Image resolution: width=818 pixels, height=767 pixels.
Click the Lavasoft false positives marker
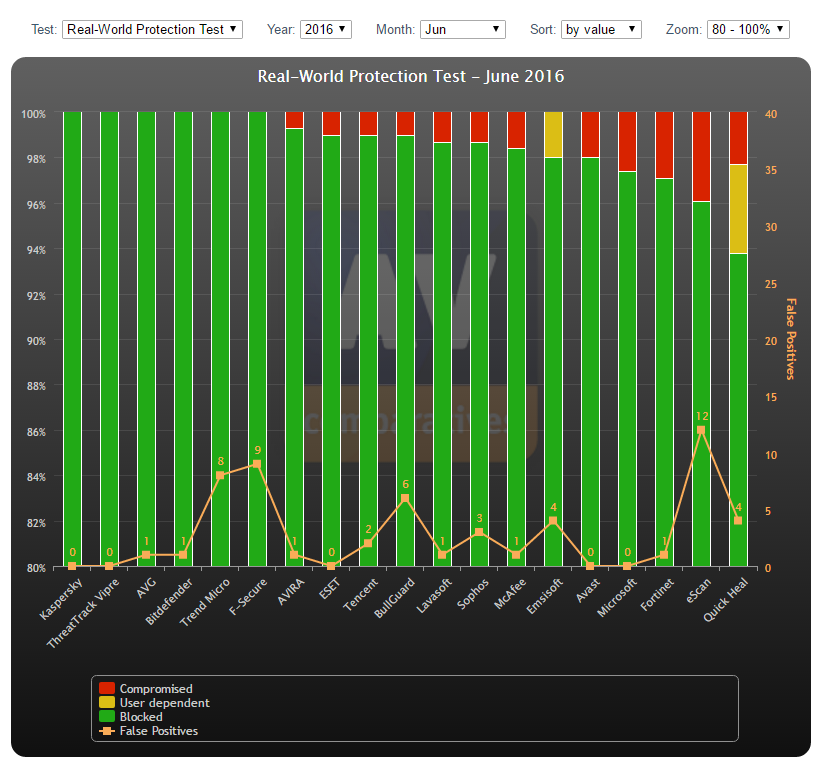[442, 555]
